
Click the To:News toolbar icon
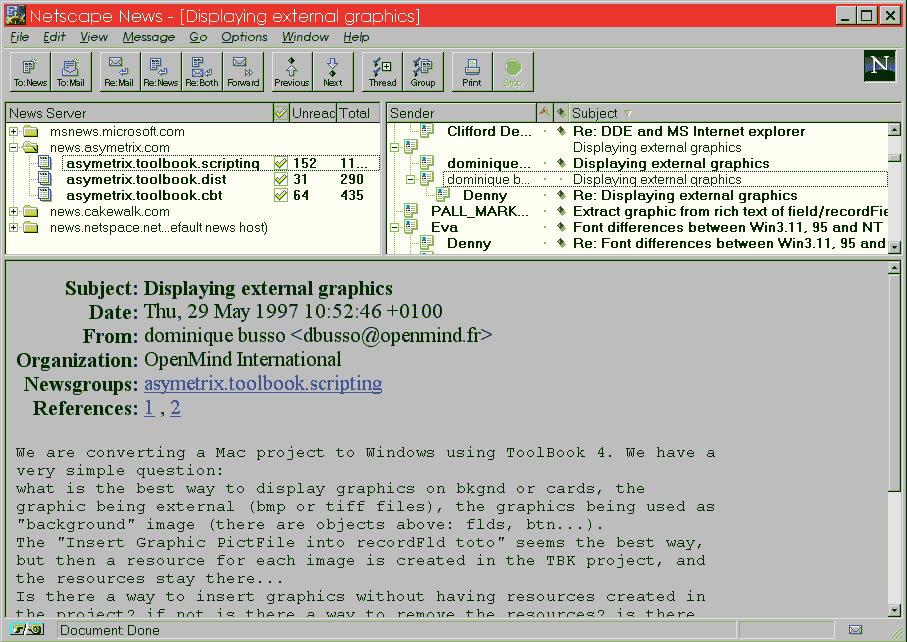point(30,72)
